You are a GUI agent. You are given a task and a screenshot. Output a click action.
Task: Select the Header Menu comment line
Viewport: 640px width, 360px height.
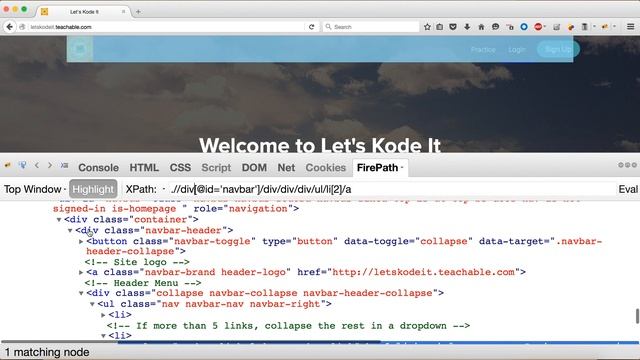click(143, 283)
